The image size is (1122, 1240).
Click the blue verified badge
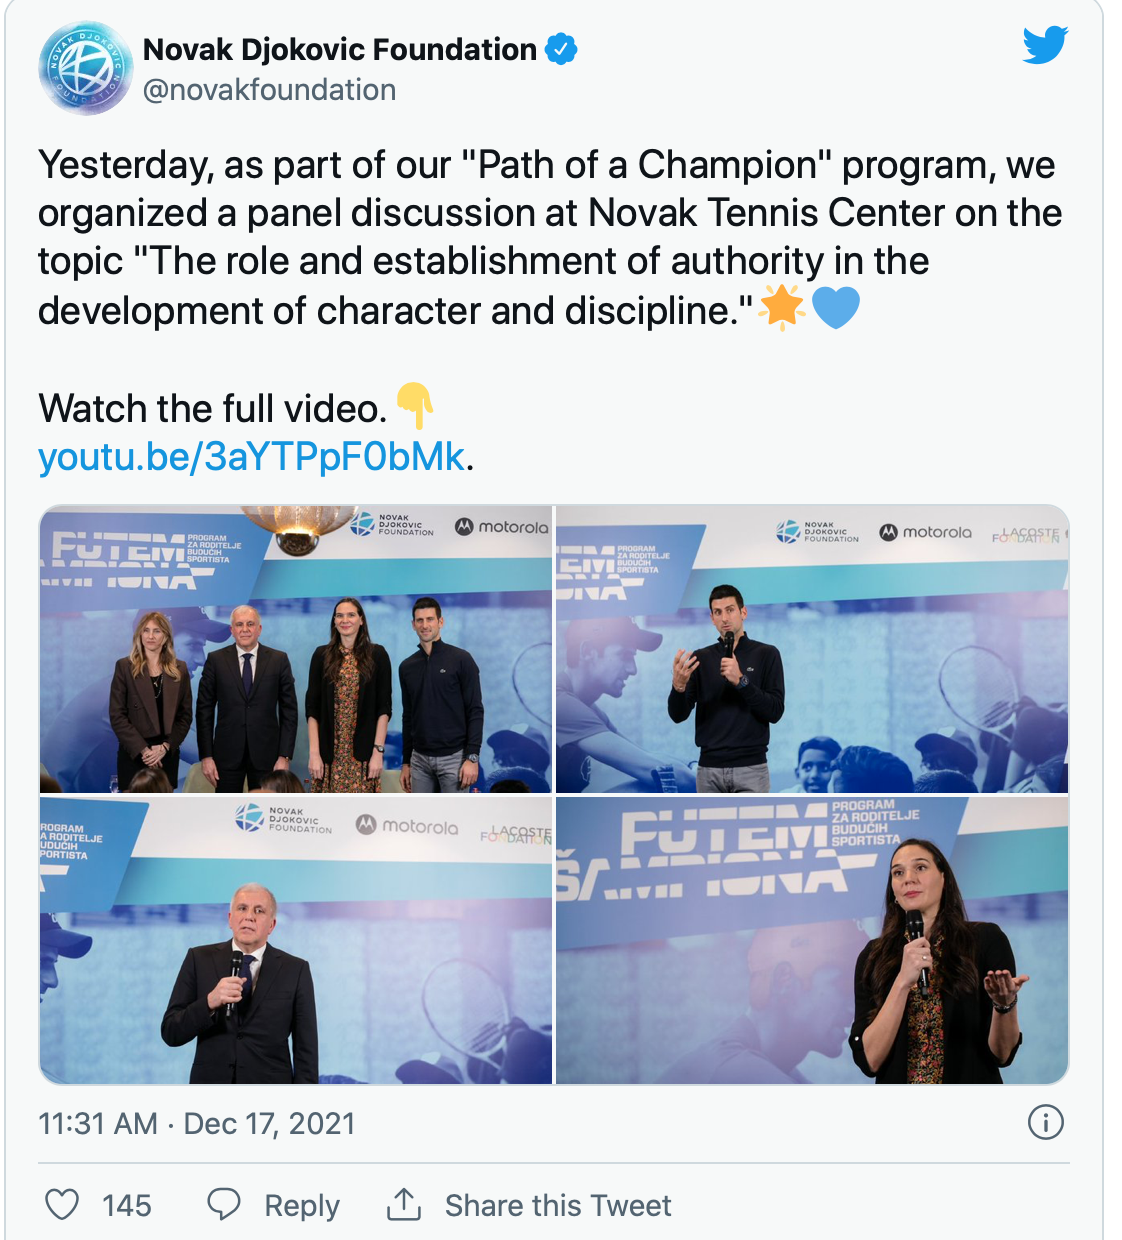(x=561, y=49)
